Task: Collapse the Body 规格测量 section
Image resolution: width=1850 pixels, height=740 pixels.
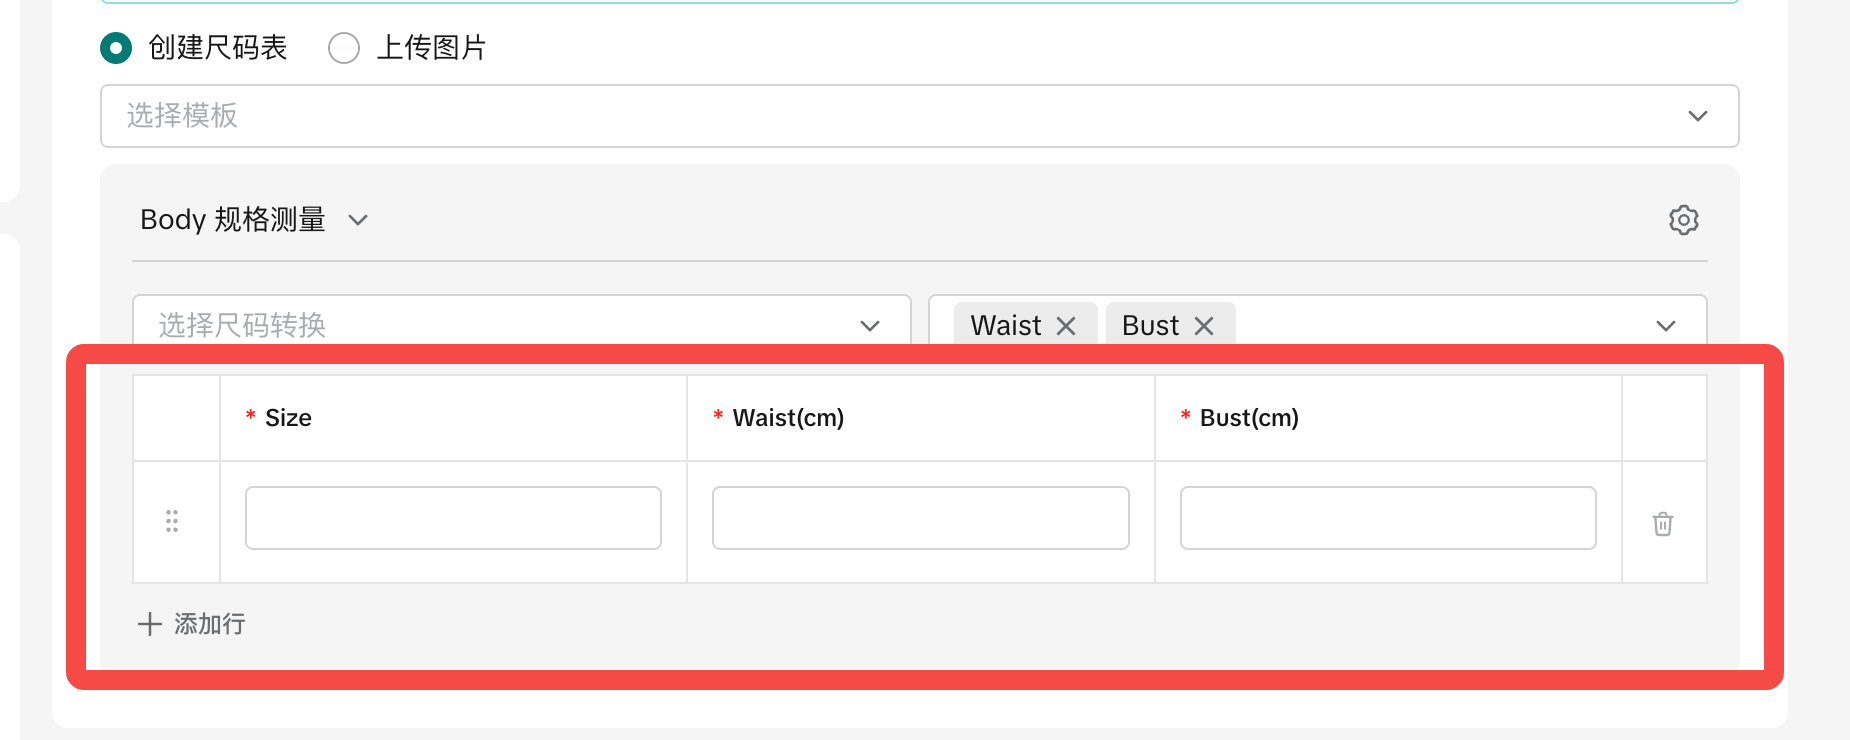Action: tap(358, 220)
